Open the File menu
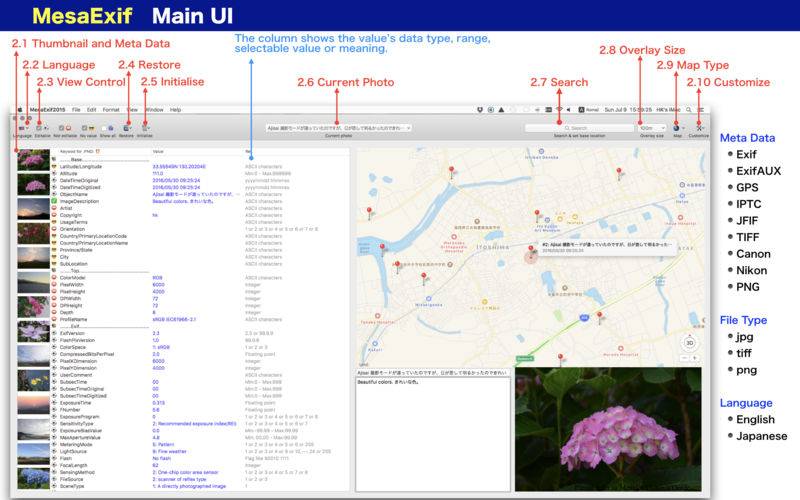The height and width of the screenshot is (500, 800). point(76,110)
